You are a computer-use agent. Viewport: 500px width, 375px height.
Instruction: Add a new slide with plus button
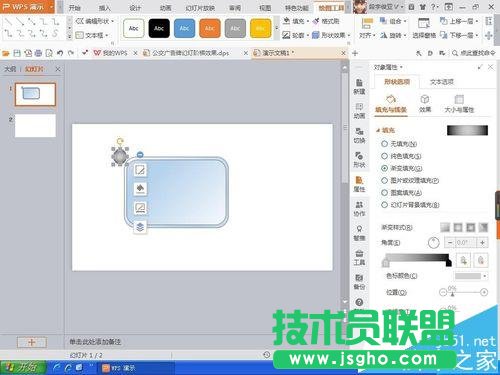pyautogui.click(x=32, y=342)
